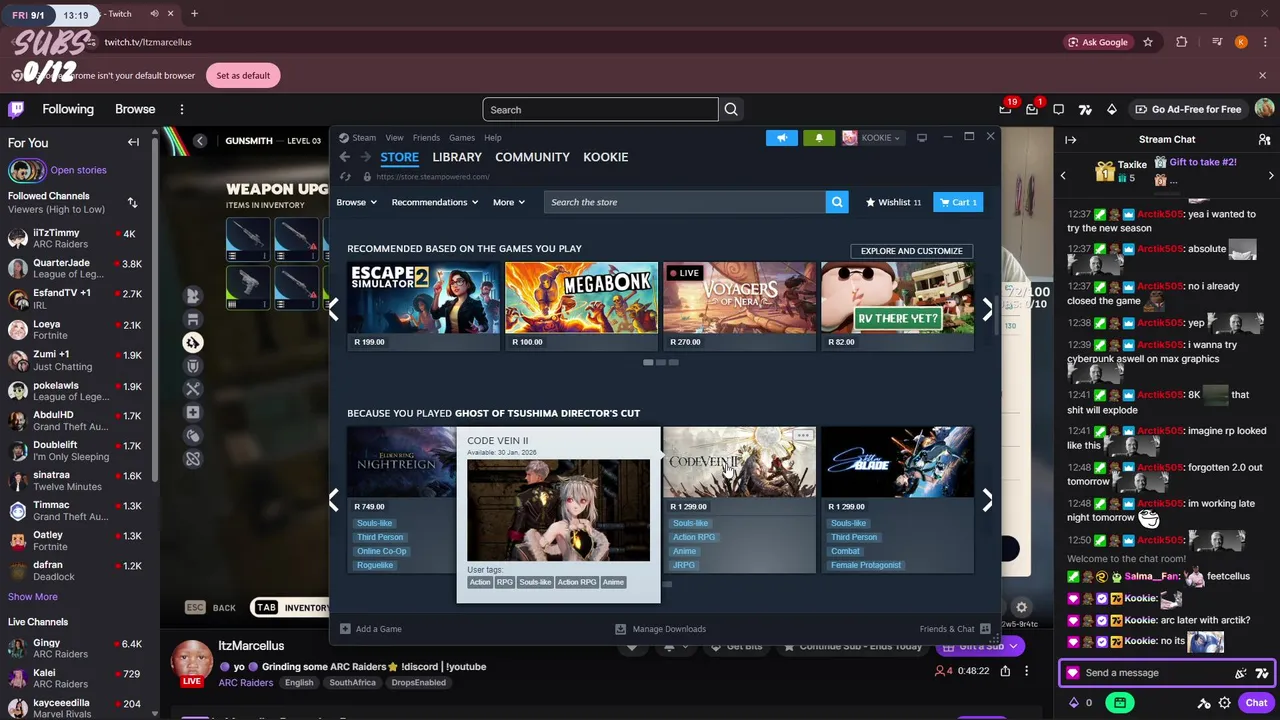Go forward in Steam navigation
The image size is (1280, 720).
(x=365, y=157)
